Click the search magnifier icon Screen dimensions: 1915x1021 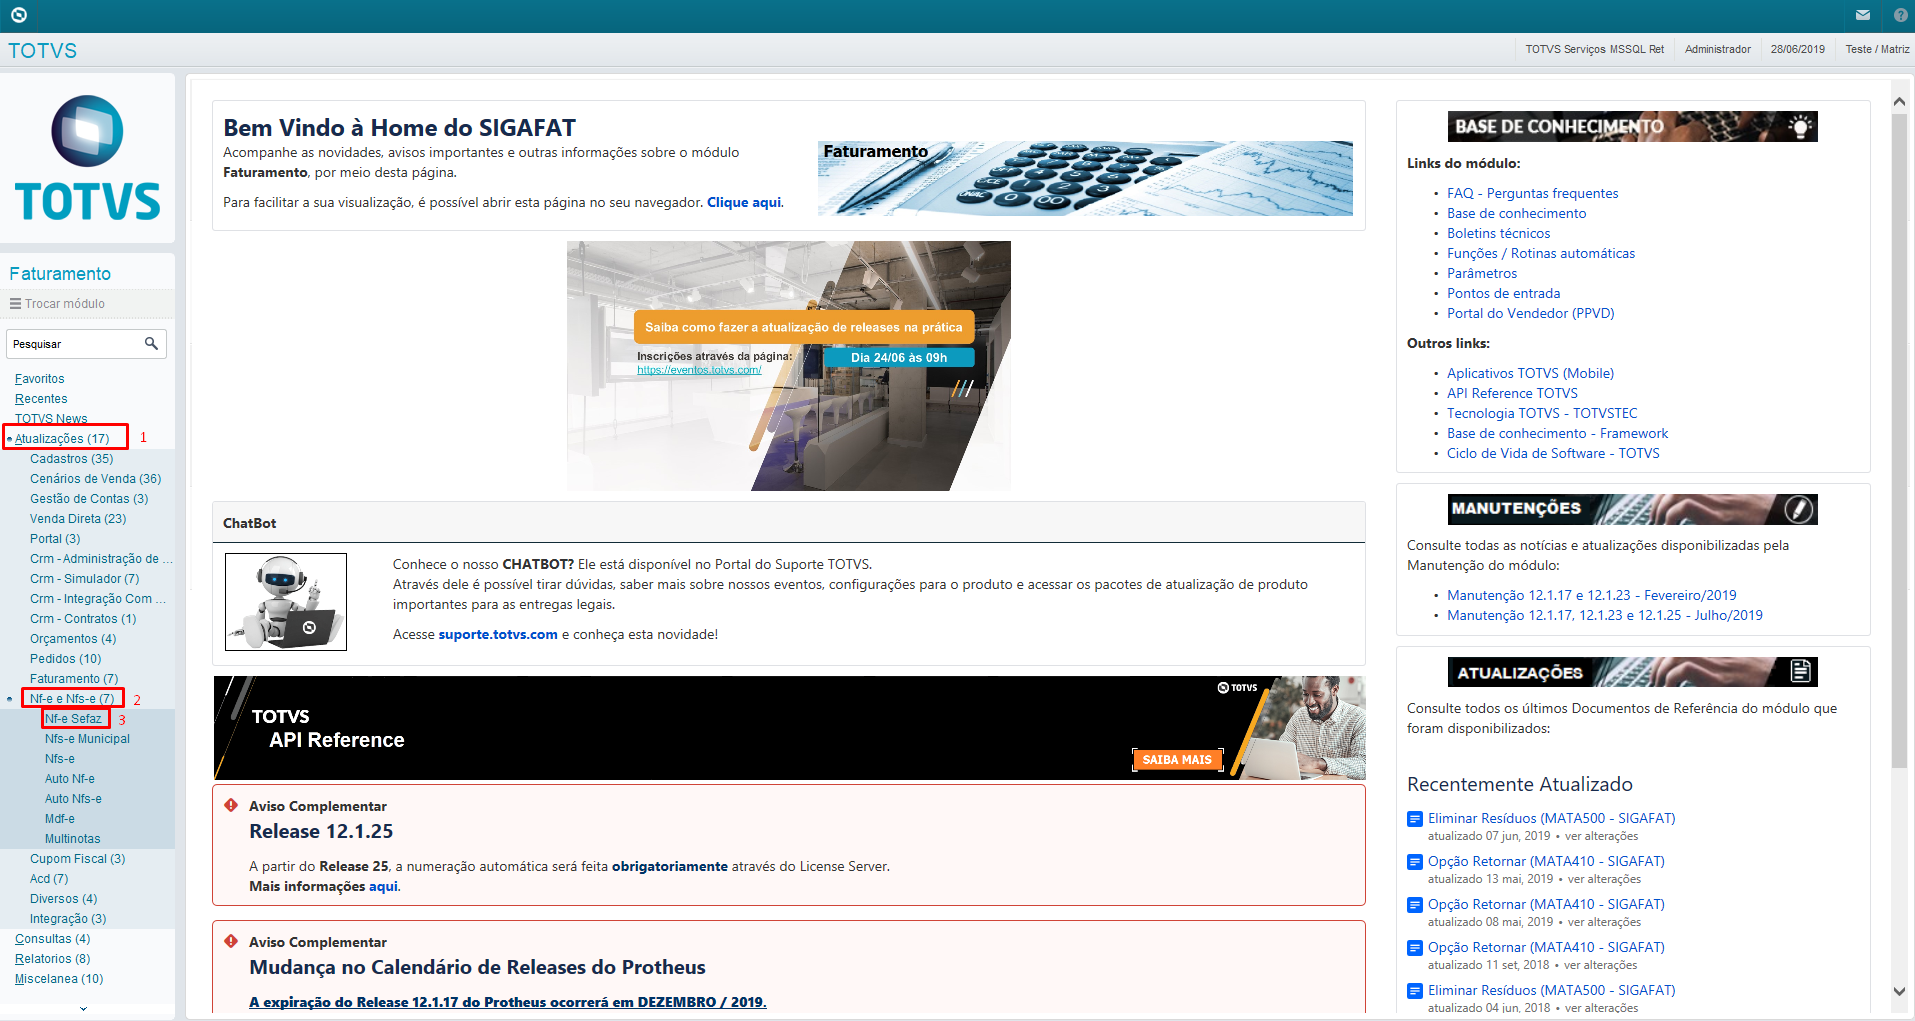[151, 343]
